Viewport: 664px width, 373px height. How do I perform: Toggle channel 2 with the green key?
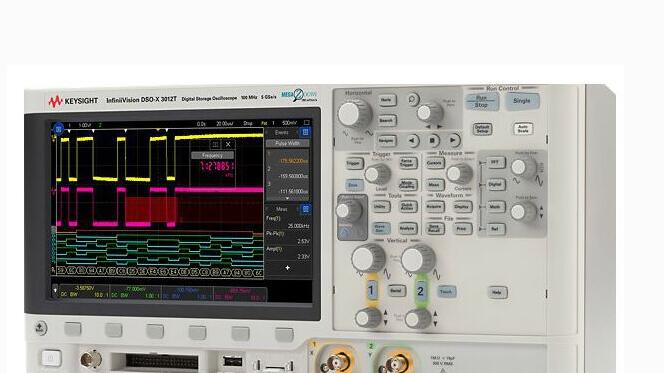(x=420, y=291)
